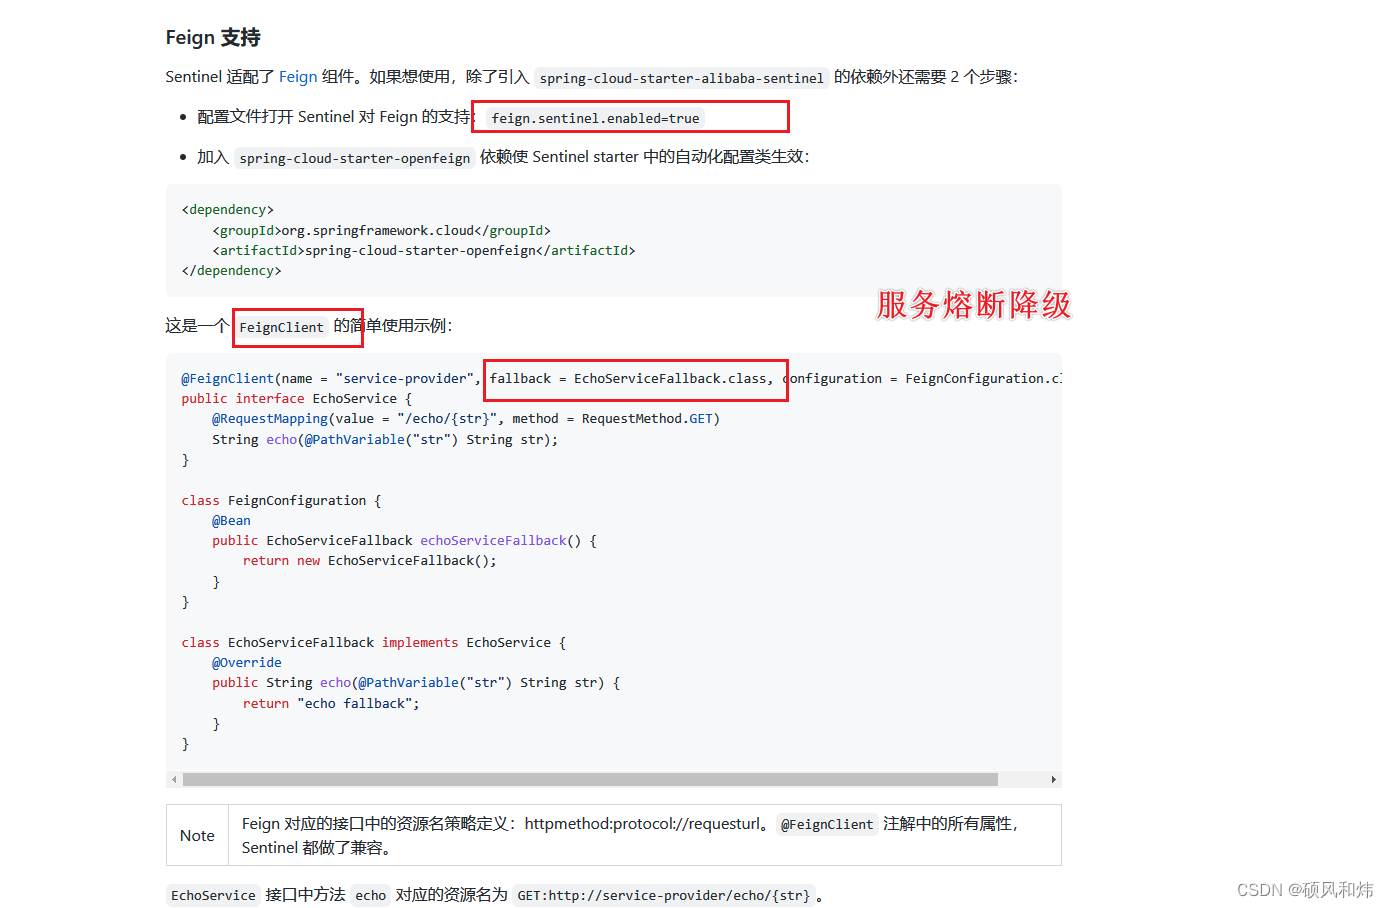The width and height of the screenshot is (1389, 908).
Task: Click 'echo' inline code in last line
Action: coord(370,896)
